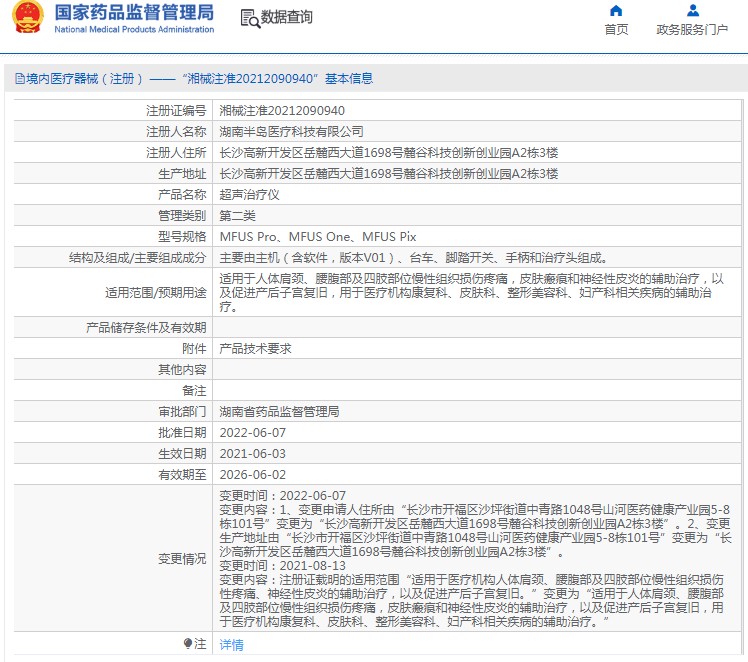
Task: Click the 注册人名称 row label
Action: (176, 132)
